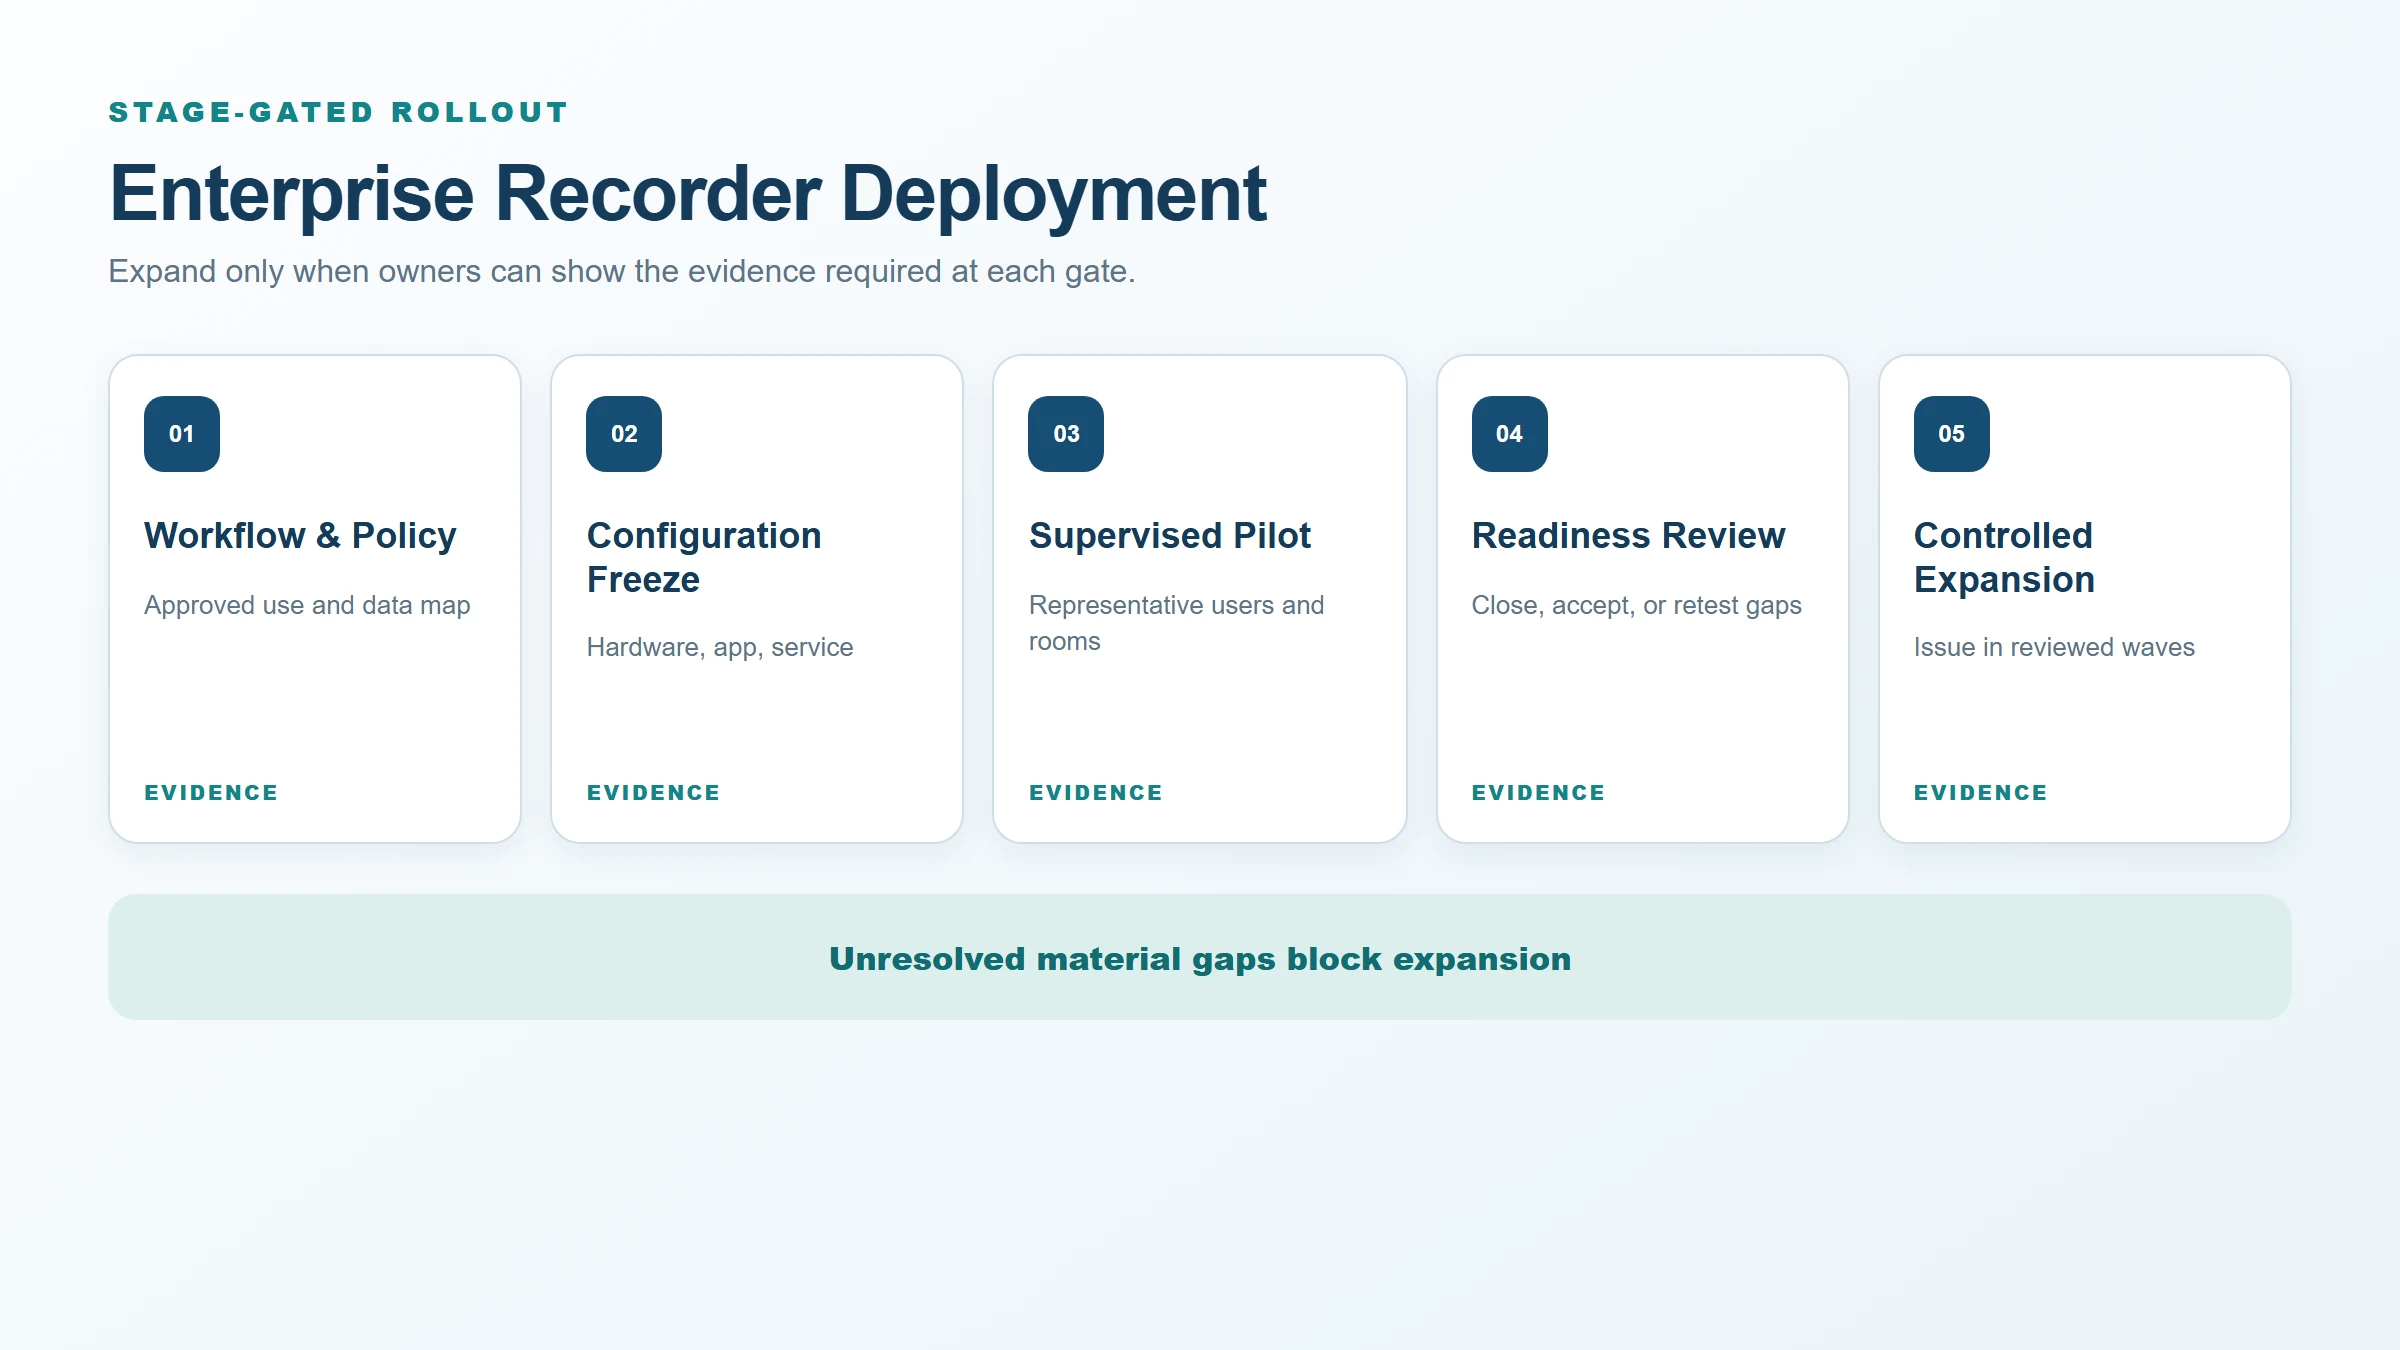The image size is (2400, 1350).
Task: Select the Controlled Expansion card title
Action: [x=2004, y=558]
